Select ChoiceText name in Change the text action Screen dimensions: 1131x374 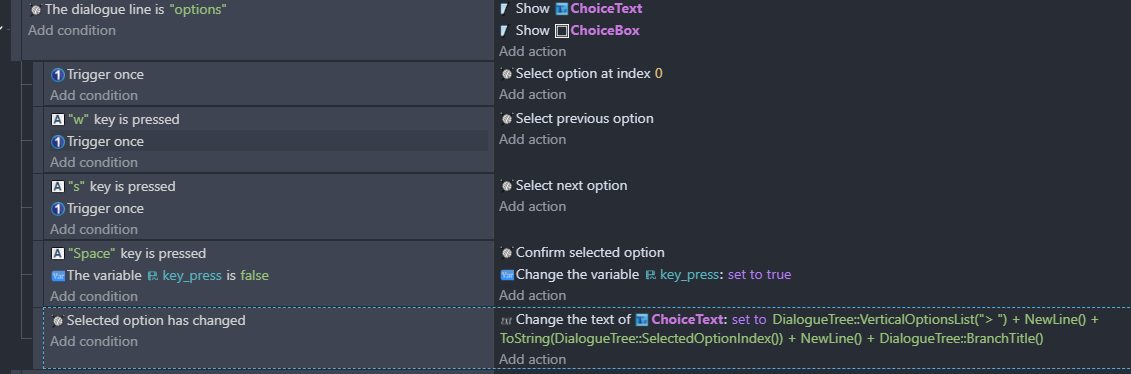[x=686, y=319]
